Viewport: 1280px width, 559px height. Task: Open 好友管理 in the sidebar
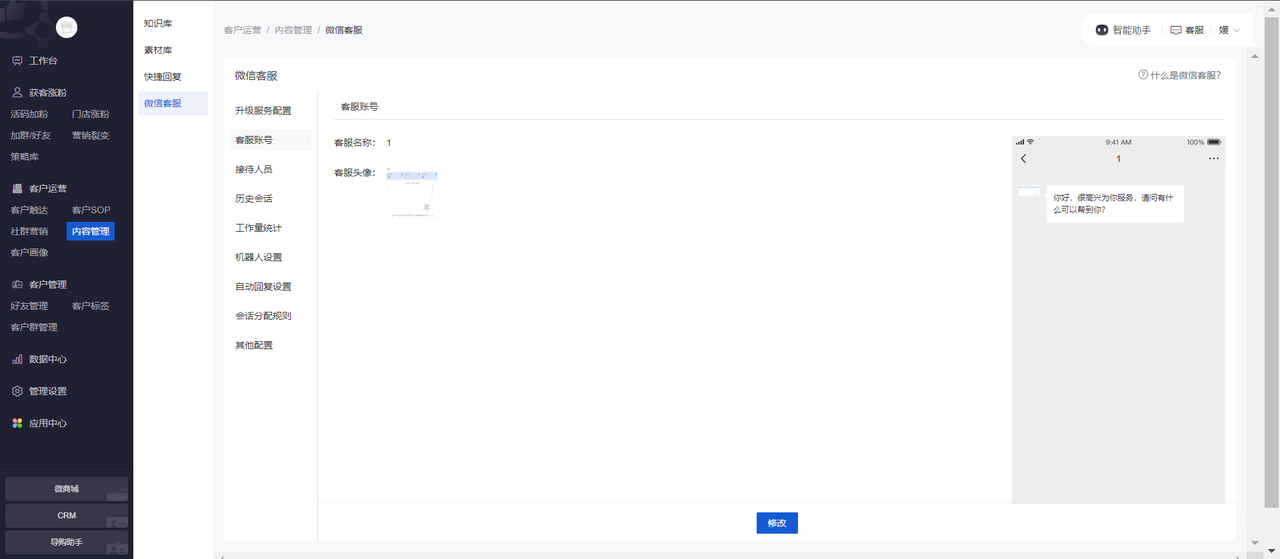[29, 306]
